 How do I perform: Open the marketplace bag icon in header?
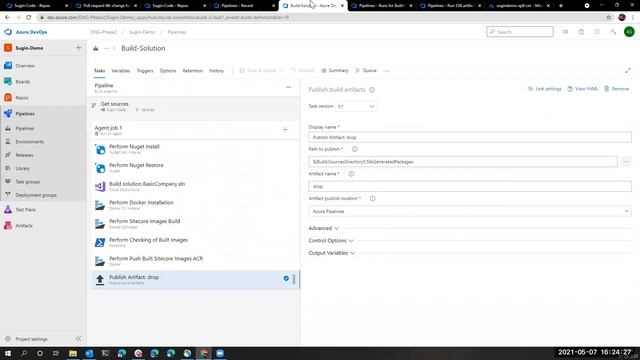pyautogui.click(x=581, y=32)
